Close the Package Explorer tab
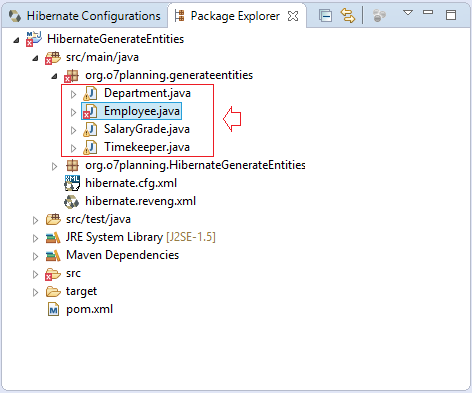Viewport: 472px width, 393px height. (x=293, y=16)
